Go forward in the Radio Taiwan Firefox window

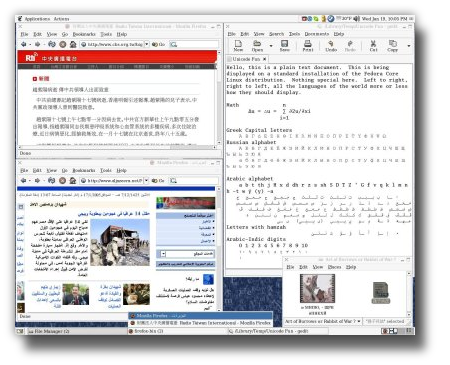click(x=37, y=44)
